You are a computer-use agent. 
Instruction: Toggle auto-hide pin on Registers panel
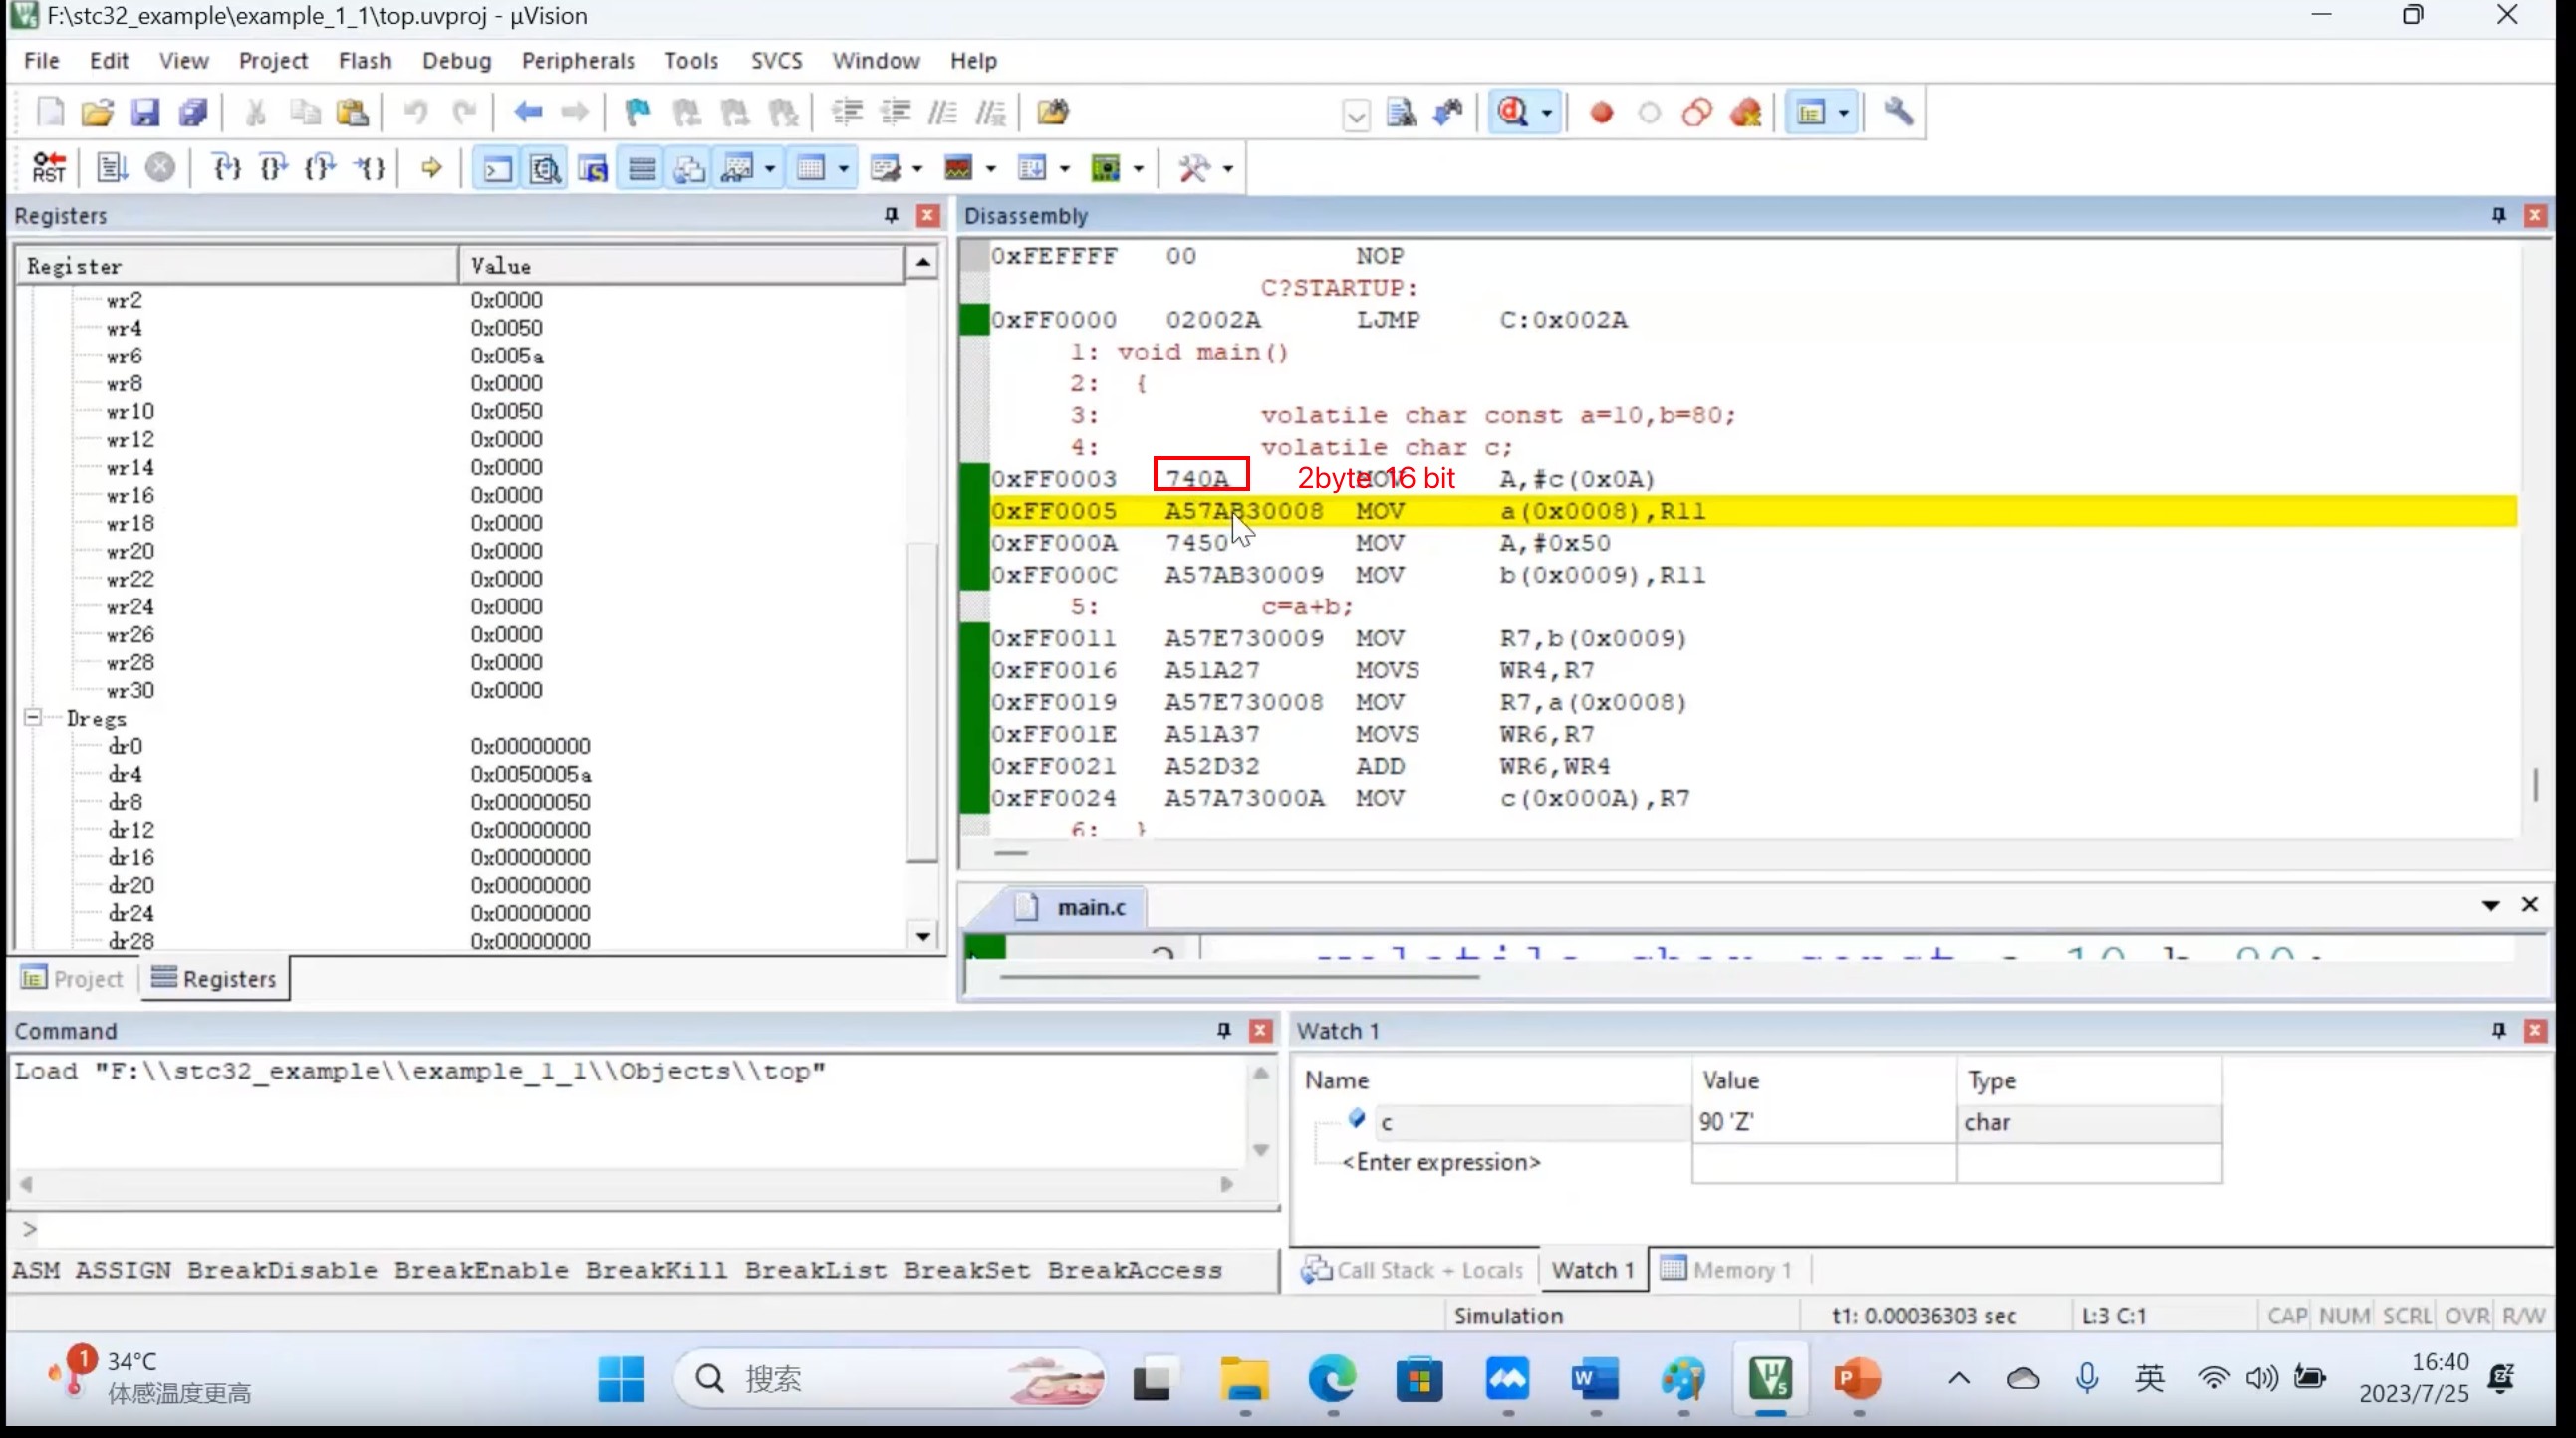(x=891, y=215)
